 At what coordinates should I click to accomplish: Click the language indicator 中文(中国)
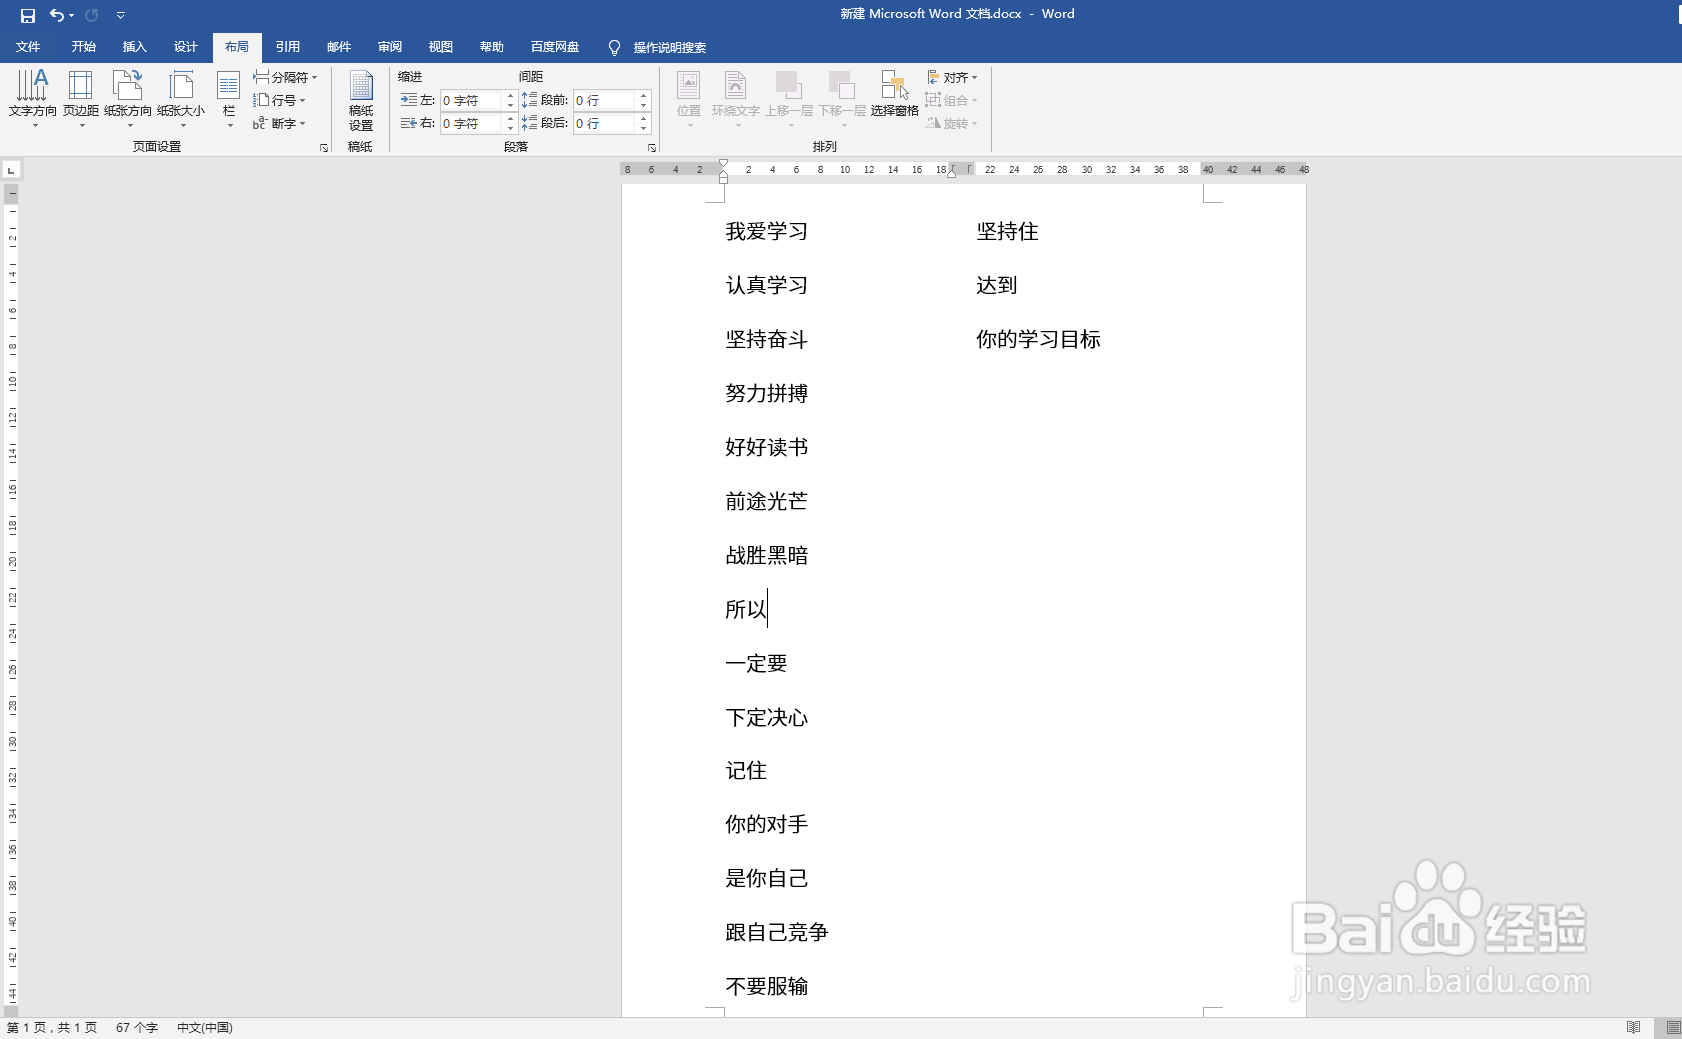[205, 1028]
